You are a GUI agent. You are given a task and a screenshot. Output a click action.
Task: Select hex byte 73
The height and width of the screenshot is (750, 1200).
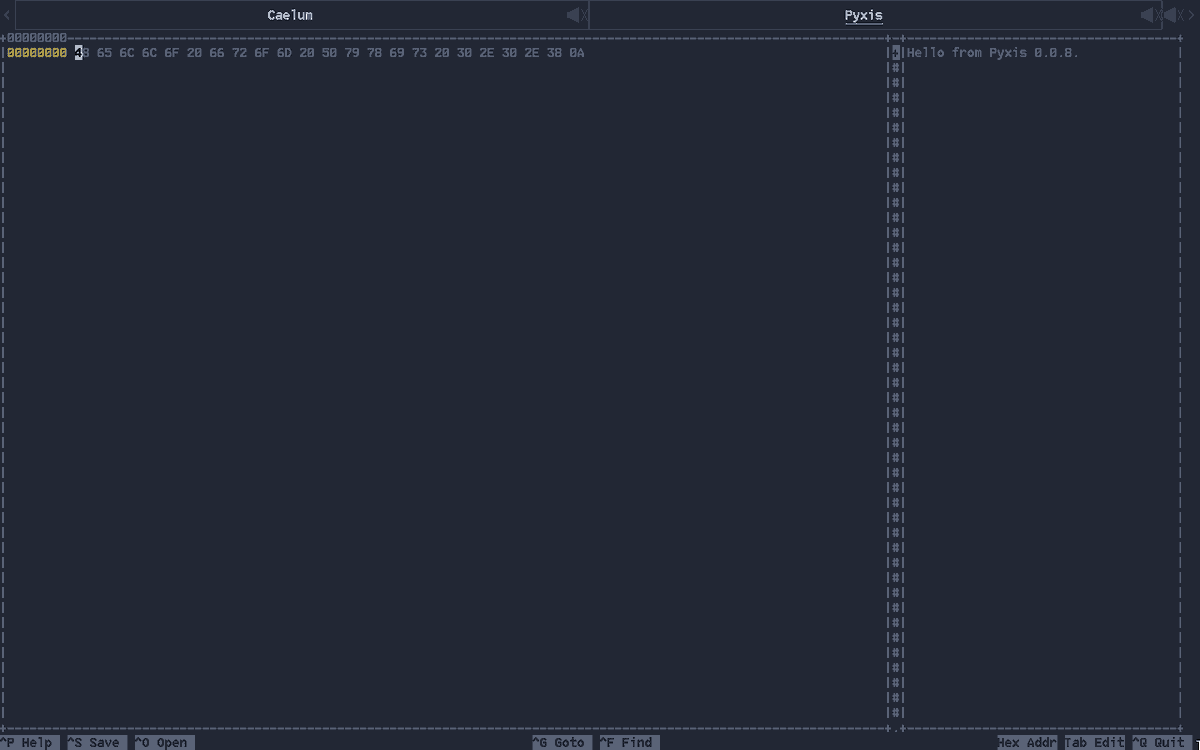[419, 53]
